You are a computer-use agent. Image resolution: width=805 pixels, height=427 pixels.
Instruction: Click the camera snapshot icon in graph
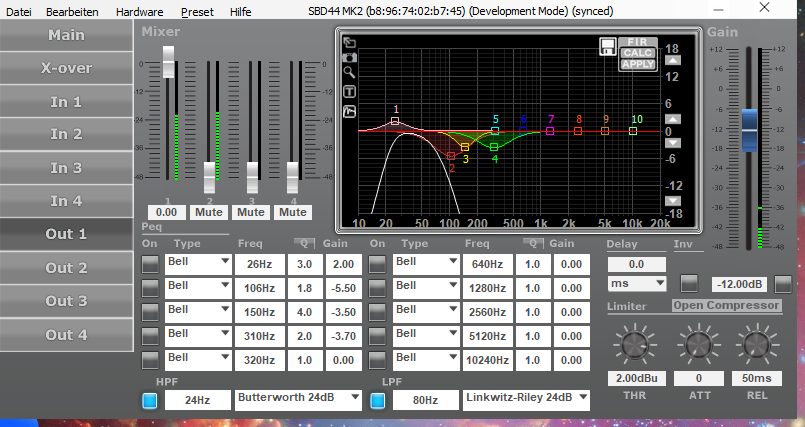[x=350, y=58]
